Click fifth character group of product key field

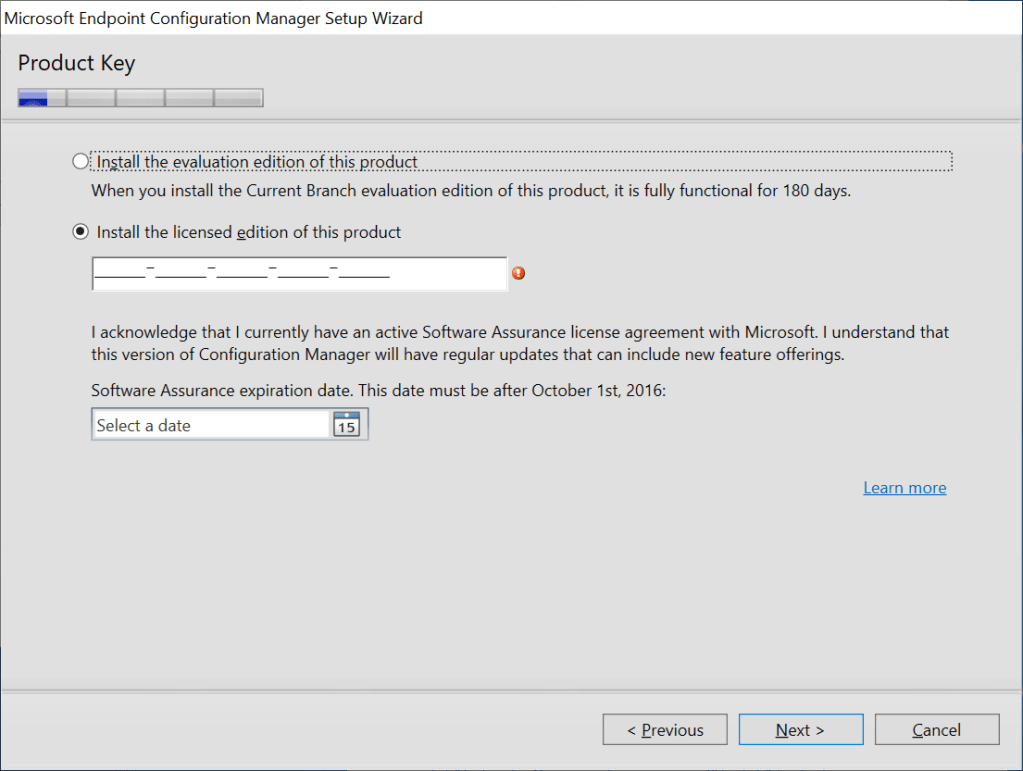pyautogui.click(x=364, y=273)
